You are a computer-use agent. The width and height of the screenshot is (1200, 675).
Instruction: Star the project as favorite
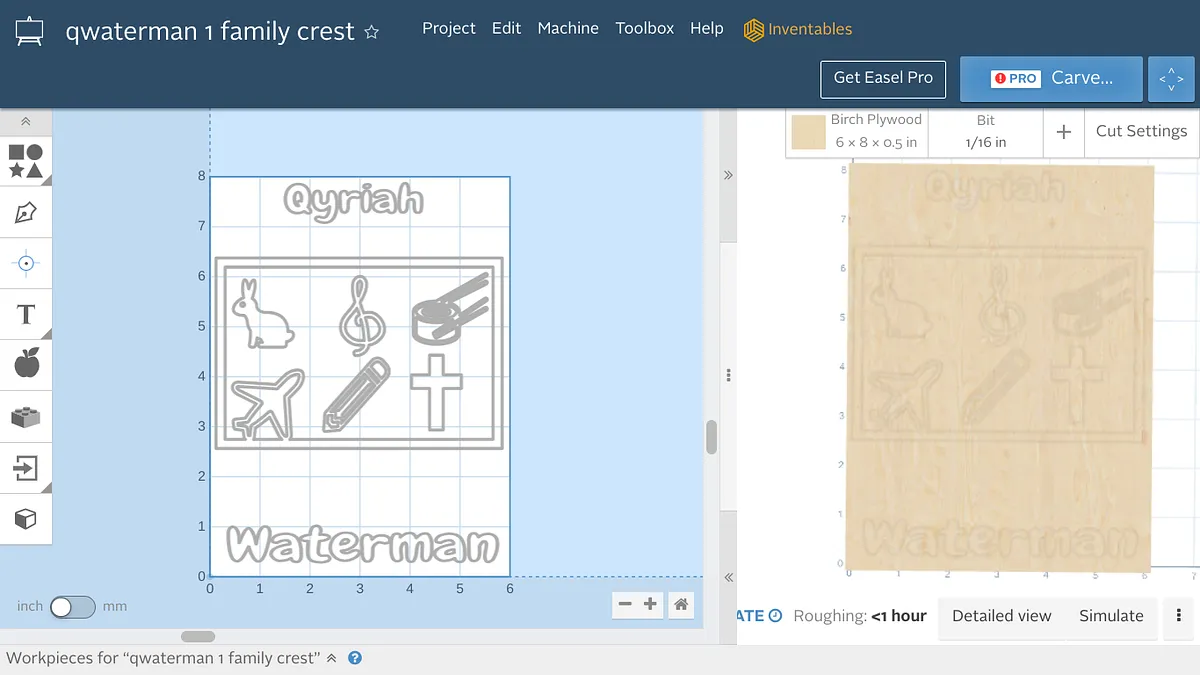tap(372, 32)
